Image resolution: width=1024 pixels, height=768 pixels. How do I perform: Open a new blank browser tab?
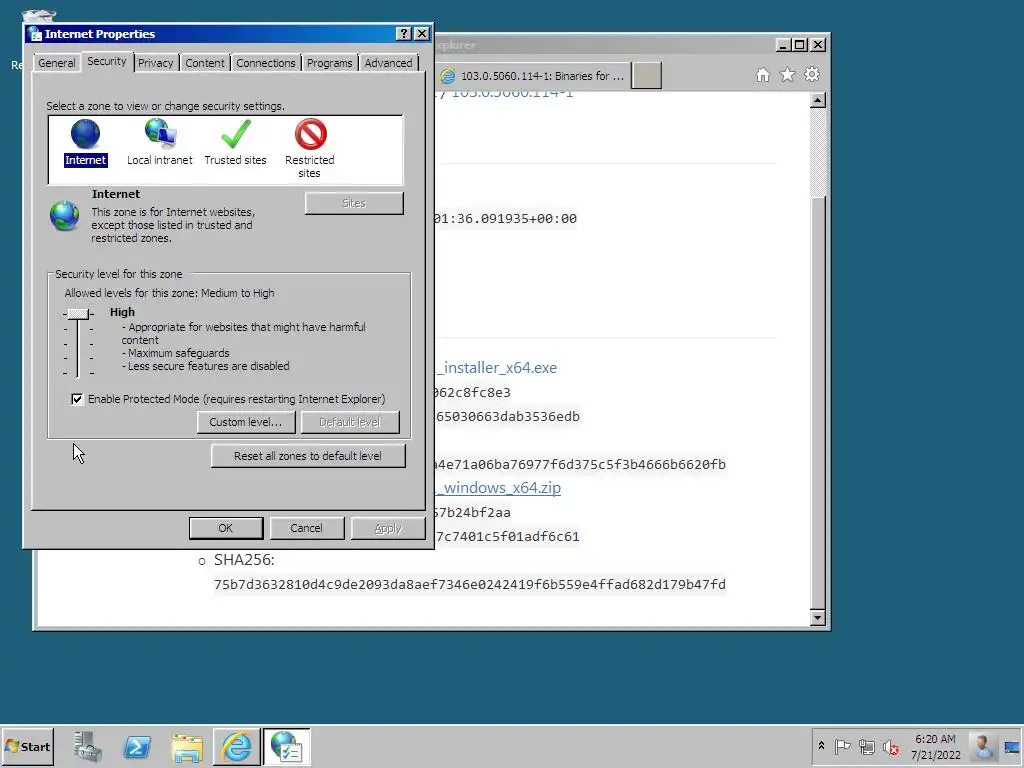click(x=647, y=75)
